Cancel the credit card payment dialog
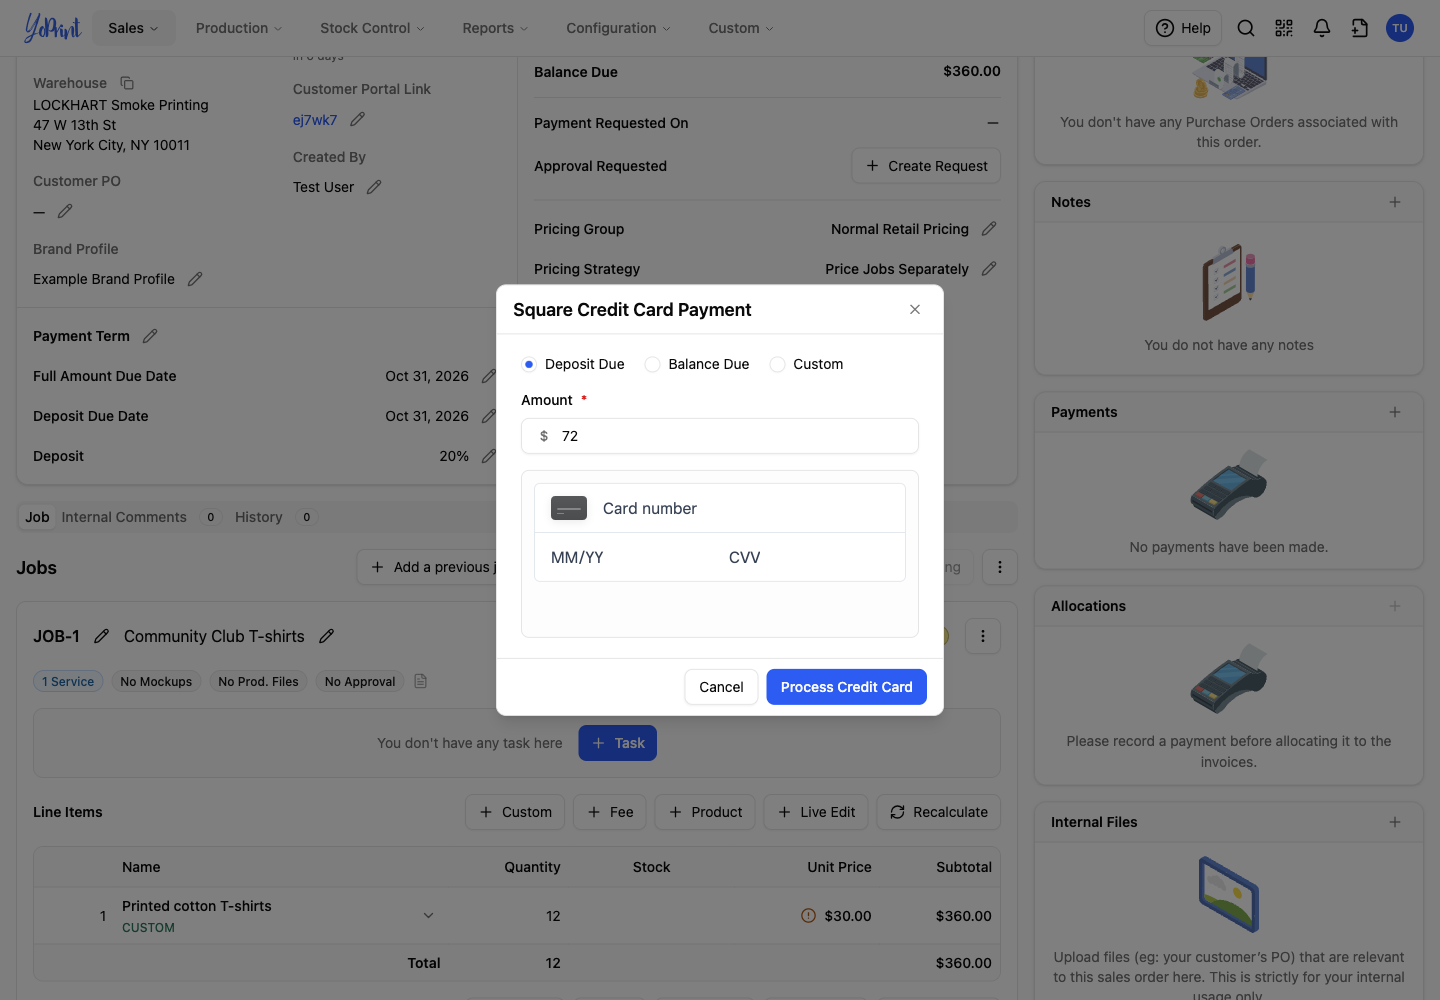1440x1000 pixels. 721,687
